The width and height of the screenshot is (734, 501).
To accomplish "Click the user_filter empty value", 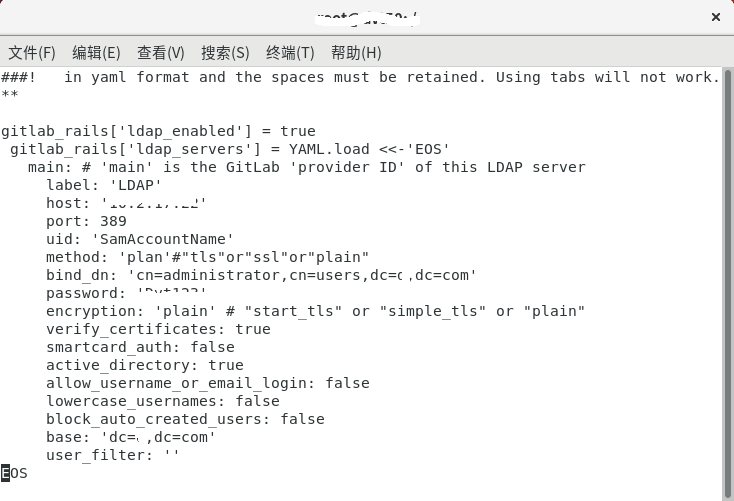I will point(172,454).
